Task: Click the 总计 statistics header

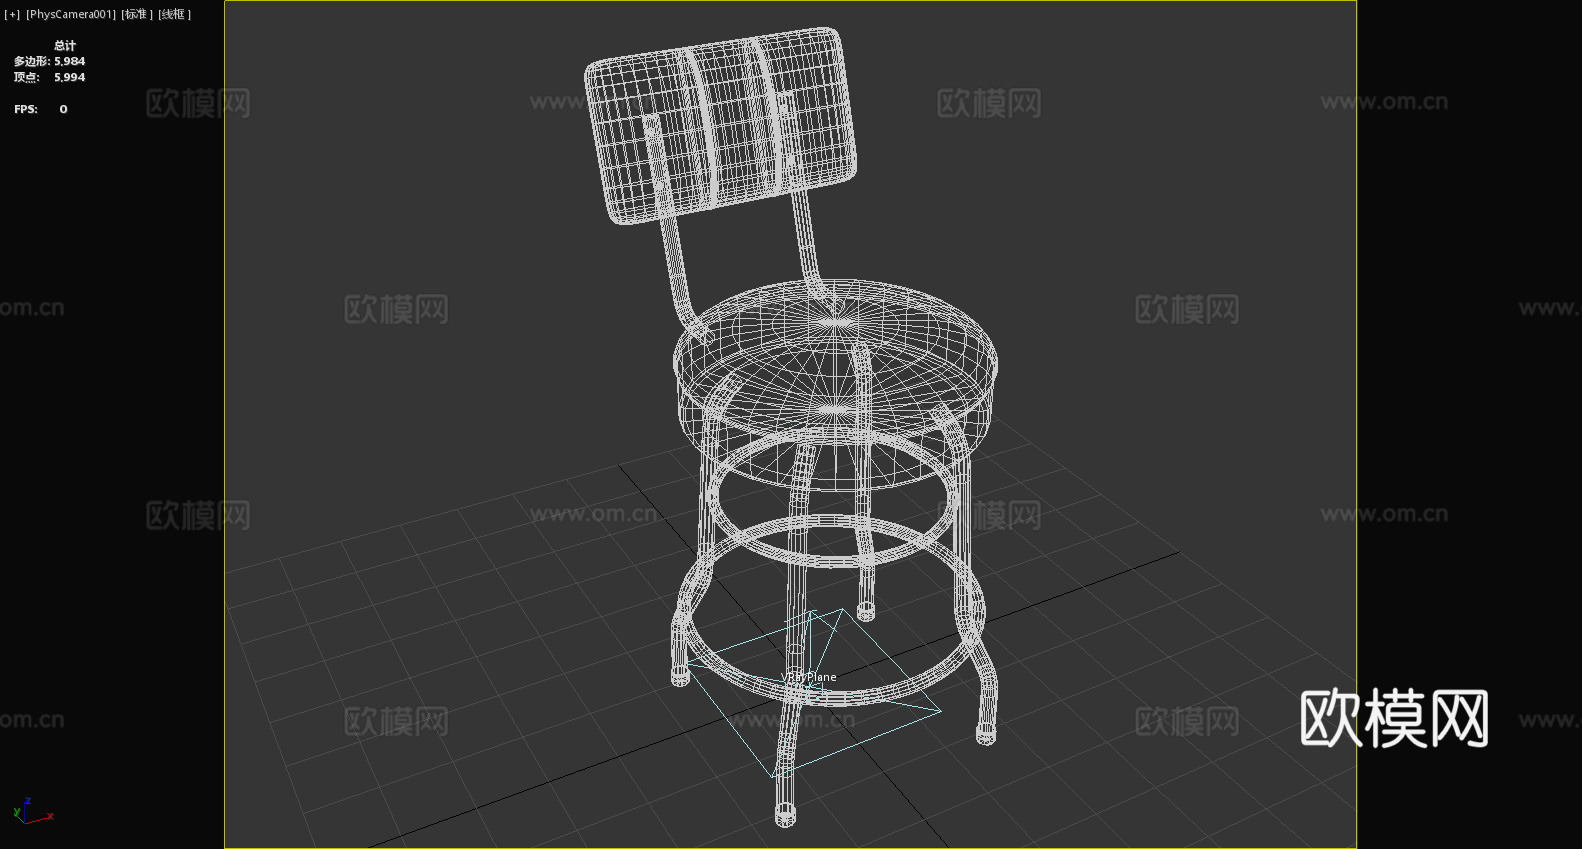Action: tap(65, 45)
